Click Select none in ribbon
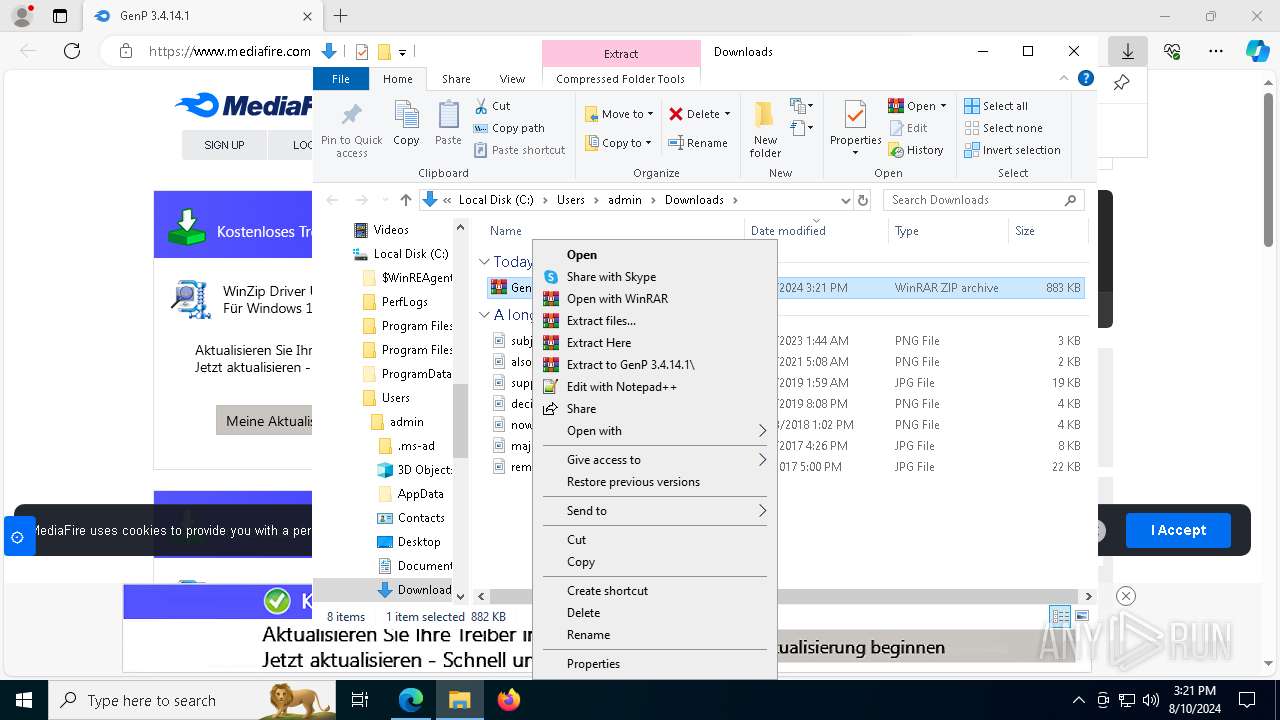1280x720 pixels. 1003,128
